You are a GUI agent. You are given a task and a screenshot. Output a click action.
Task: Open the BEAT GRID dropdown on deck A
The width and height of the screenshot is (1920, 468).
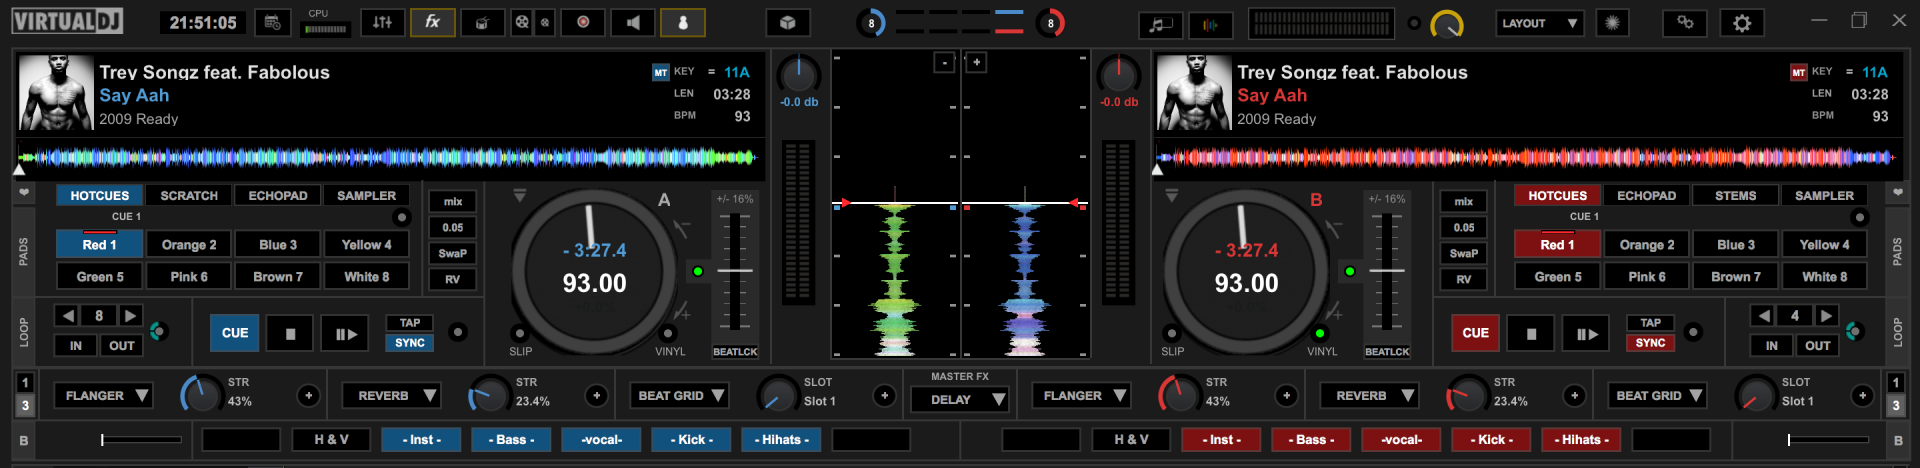click(679, 396)
